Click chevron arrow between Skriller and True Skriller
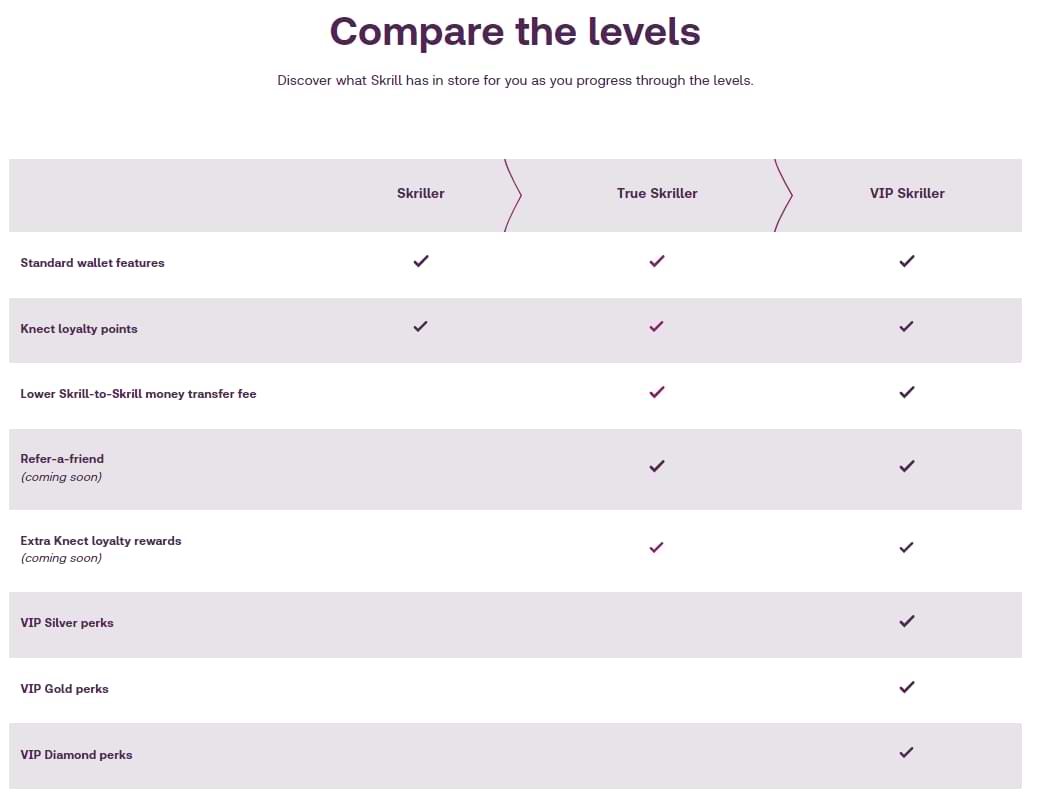Screen dimensions: 1041x800 pos(513,195)
